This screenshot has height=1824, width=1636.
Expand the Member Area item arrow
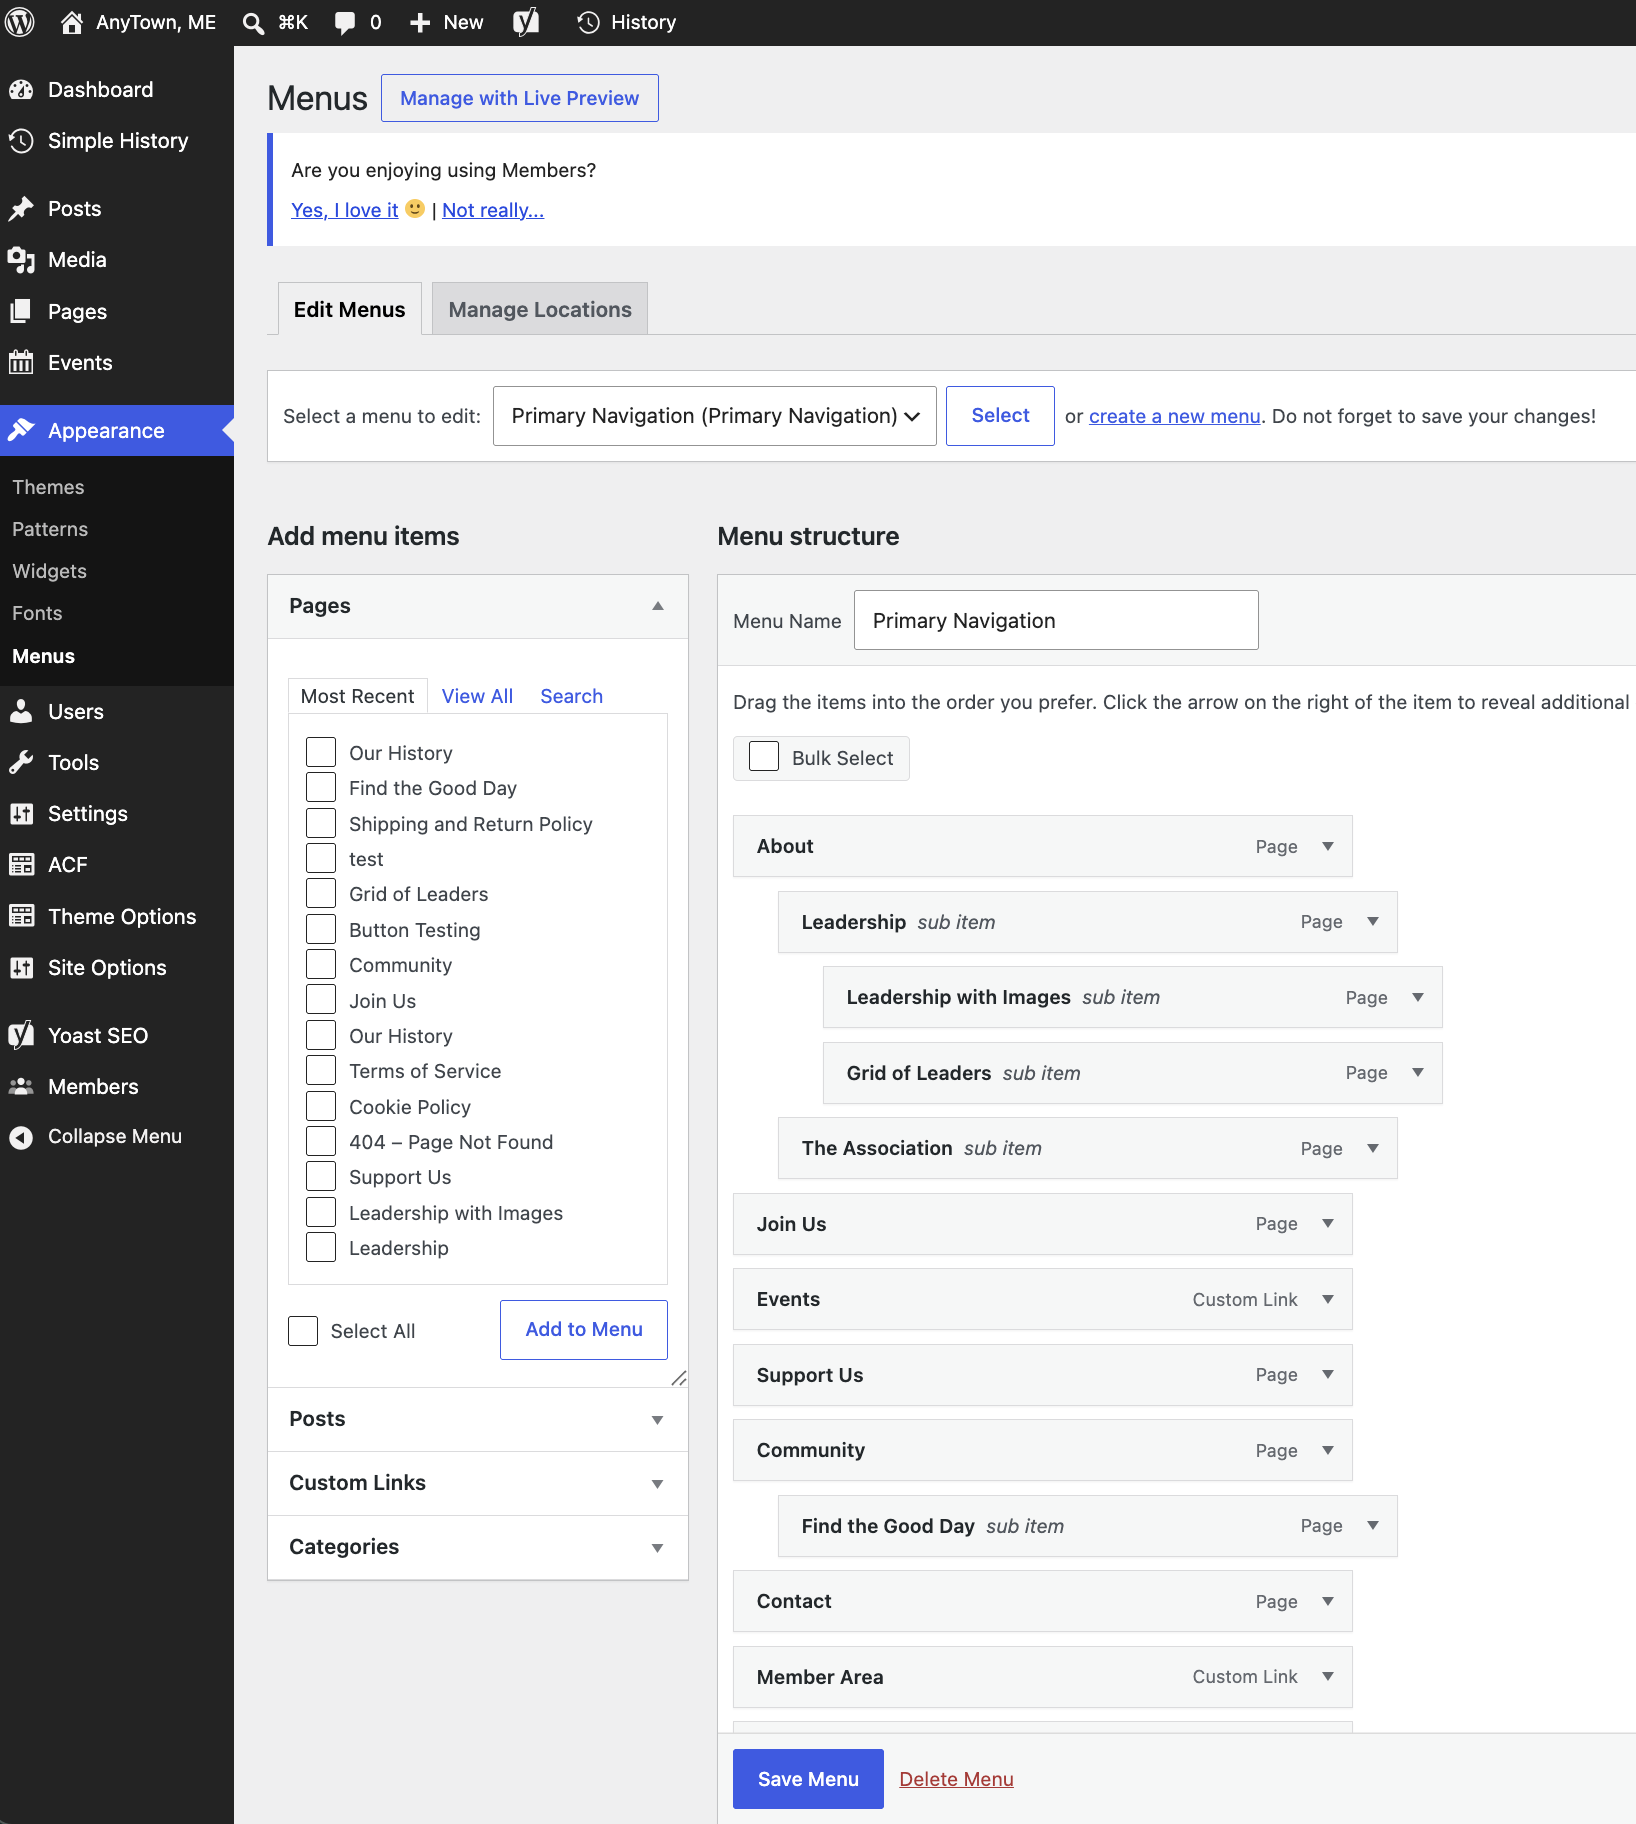click(x=1328, y=1676)
